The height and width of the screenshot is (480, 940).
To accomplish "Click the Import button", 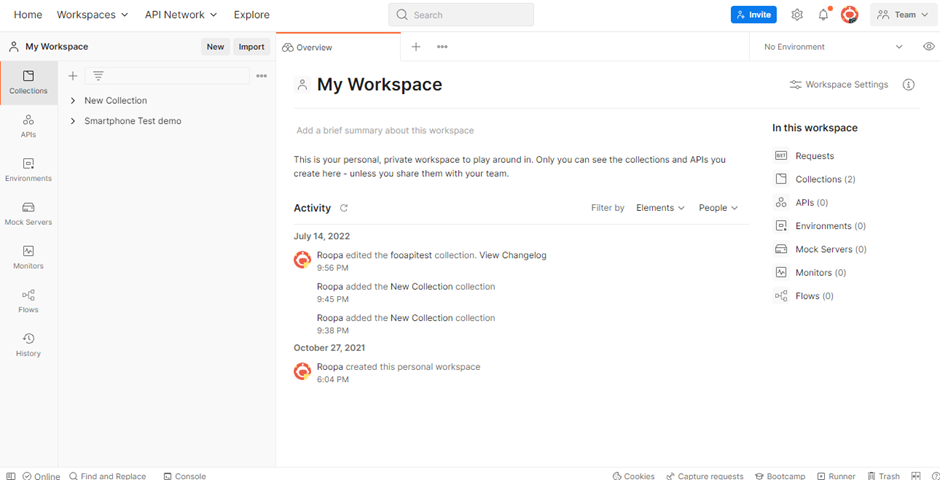I will [x=251, y=47].
